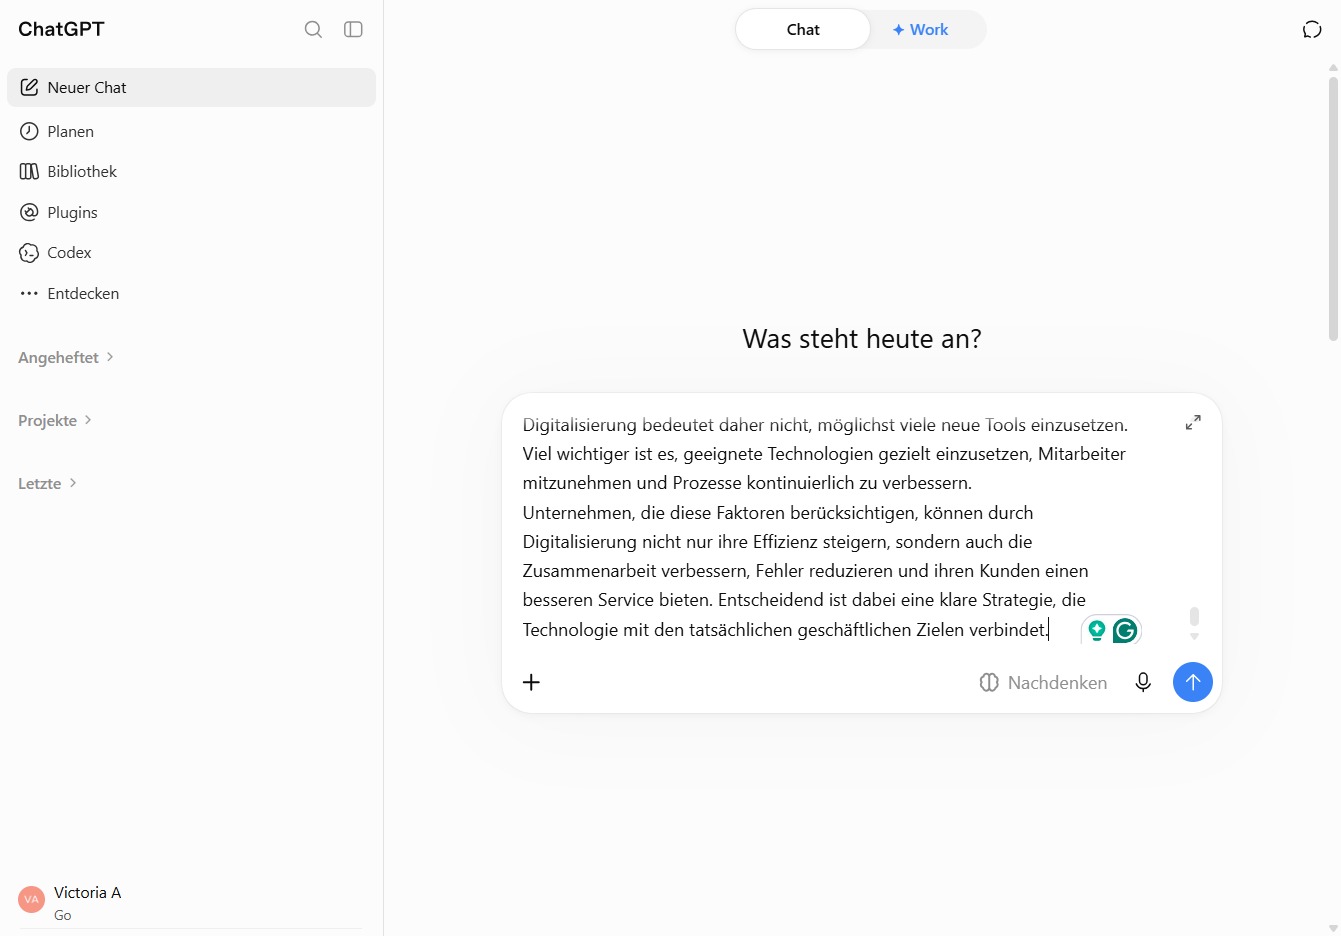Click the "Go" plan label under Victoria A
This screenshot has height=936, width=1341.
[x=63, y=915]
